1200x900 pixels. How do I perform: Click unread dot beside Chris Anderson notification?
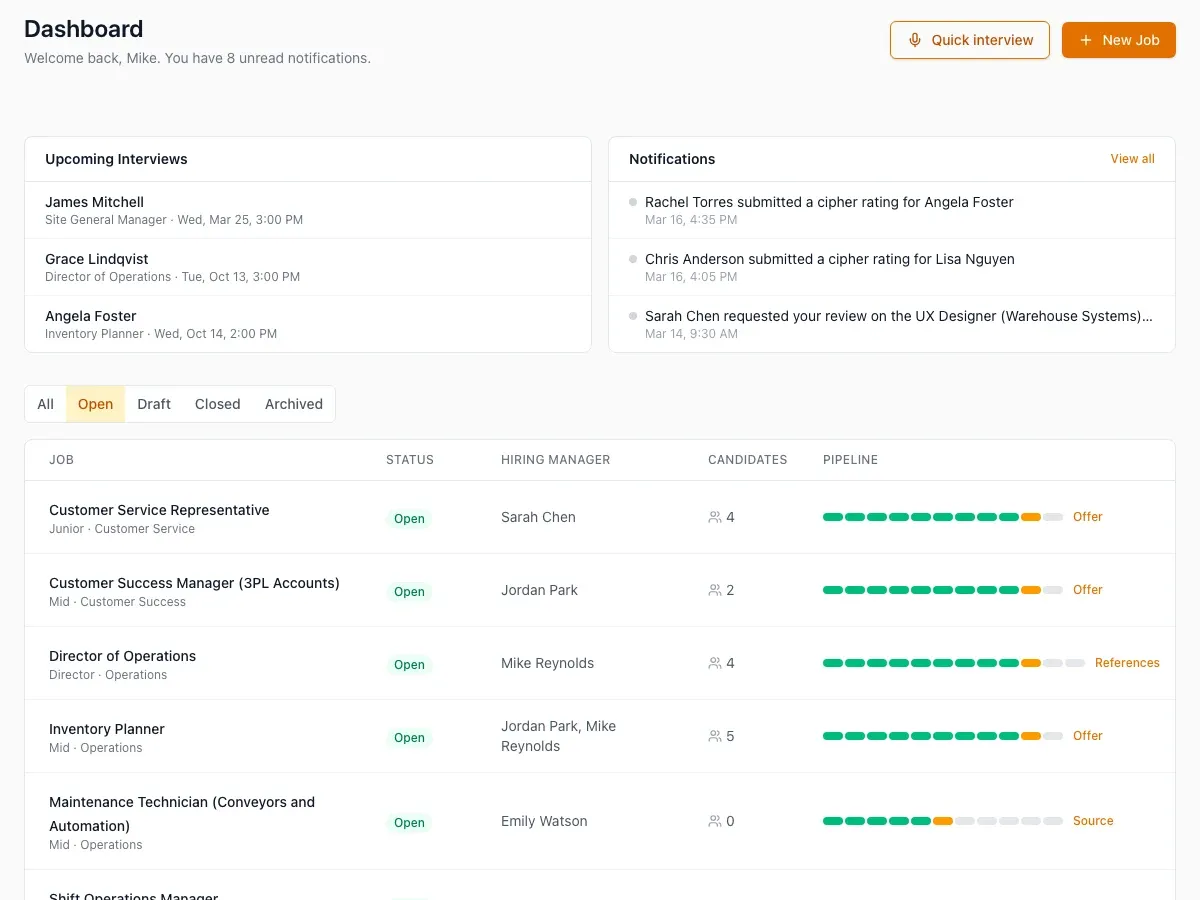click(633, 259)
